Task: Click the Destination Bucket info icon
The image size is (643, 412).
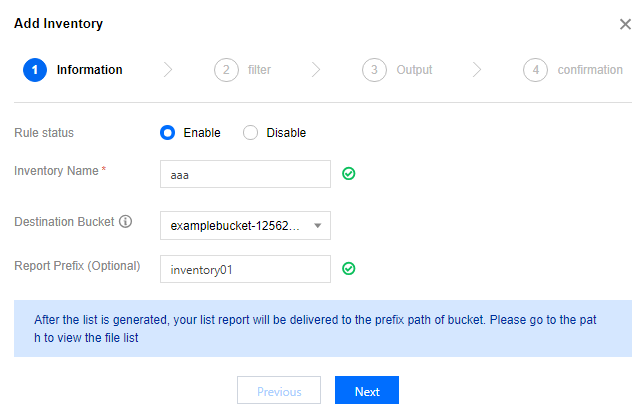Action: pos(125,222)
